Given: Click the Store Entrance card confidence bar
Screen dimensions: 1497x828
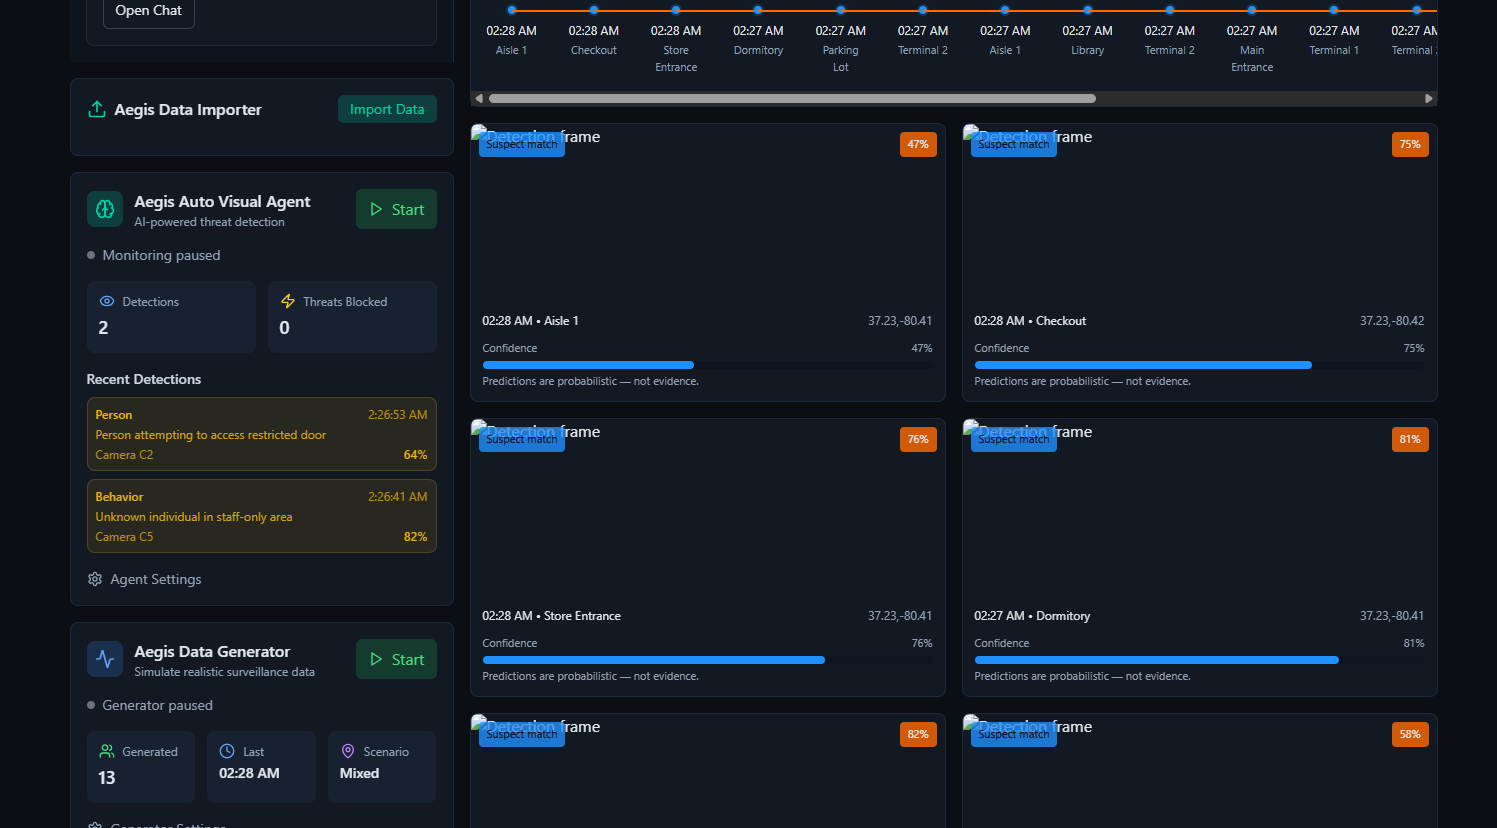Looking at the screenshot, I should pyautogui.click(x=707, y=660).
